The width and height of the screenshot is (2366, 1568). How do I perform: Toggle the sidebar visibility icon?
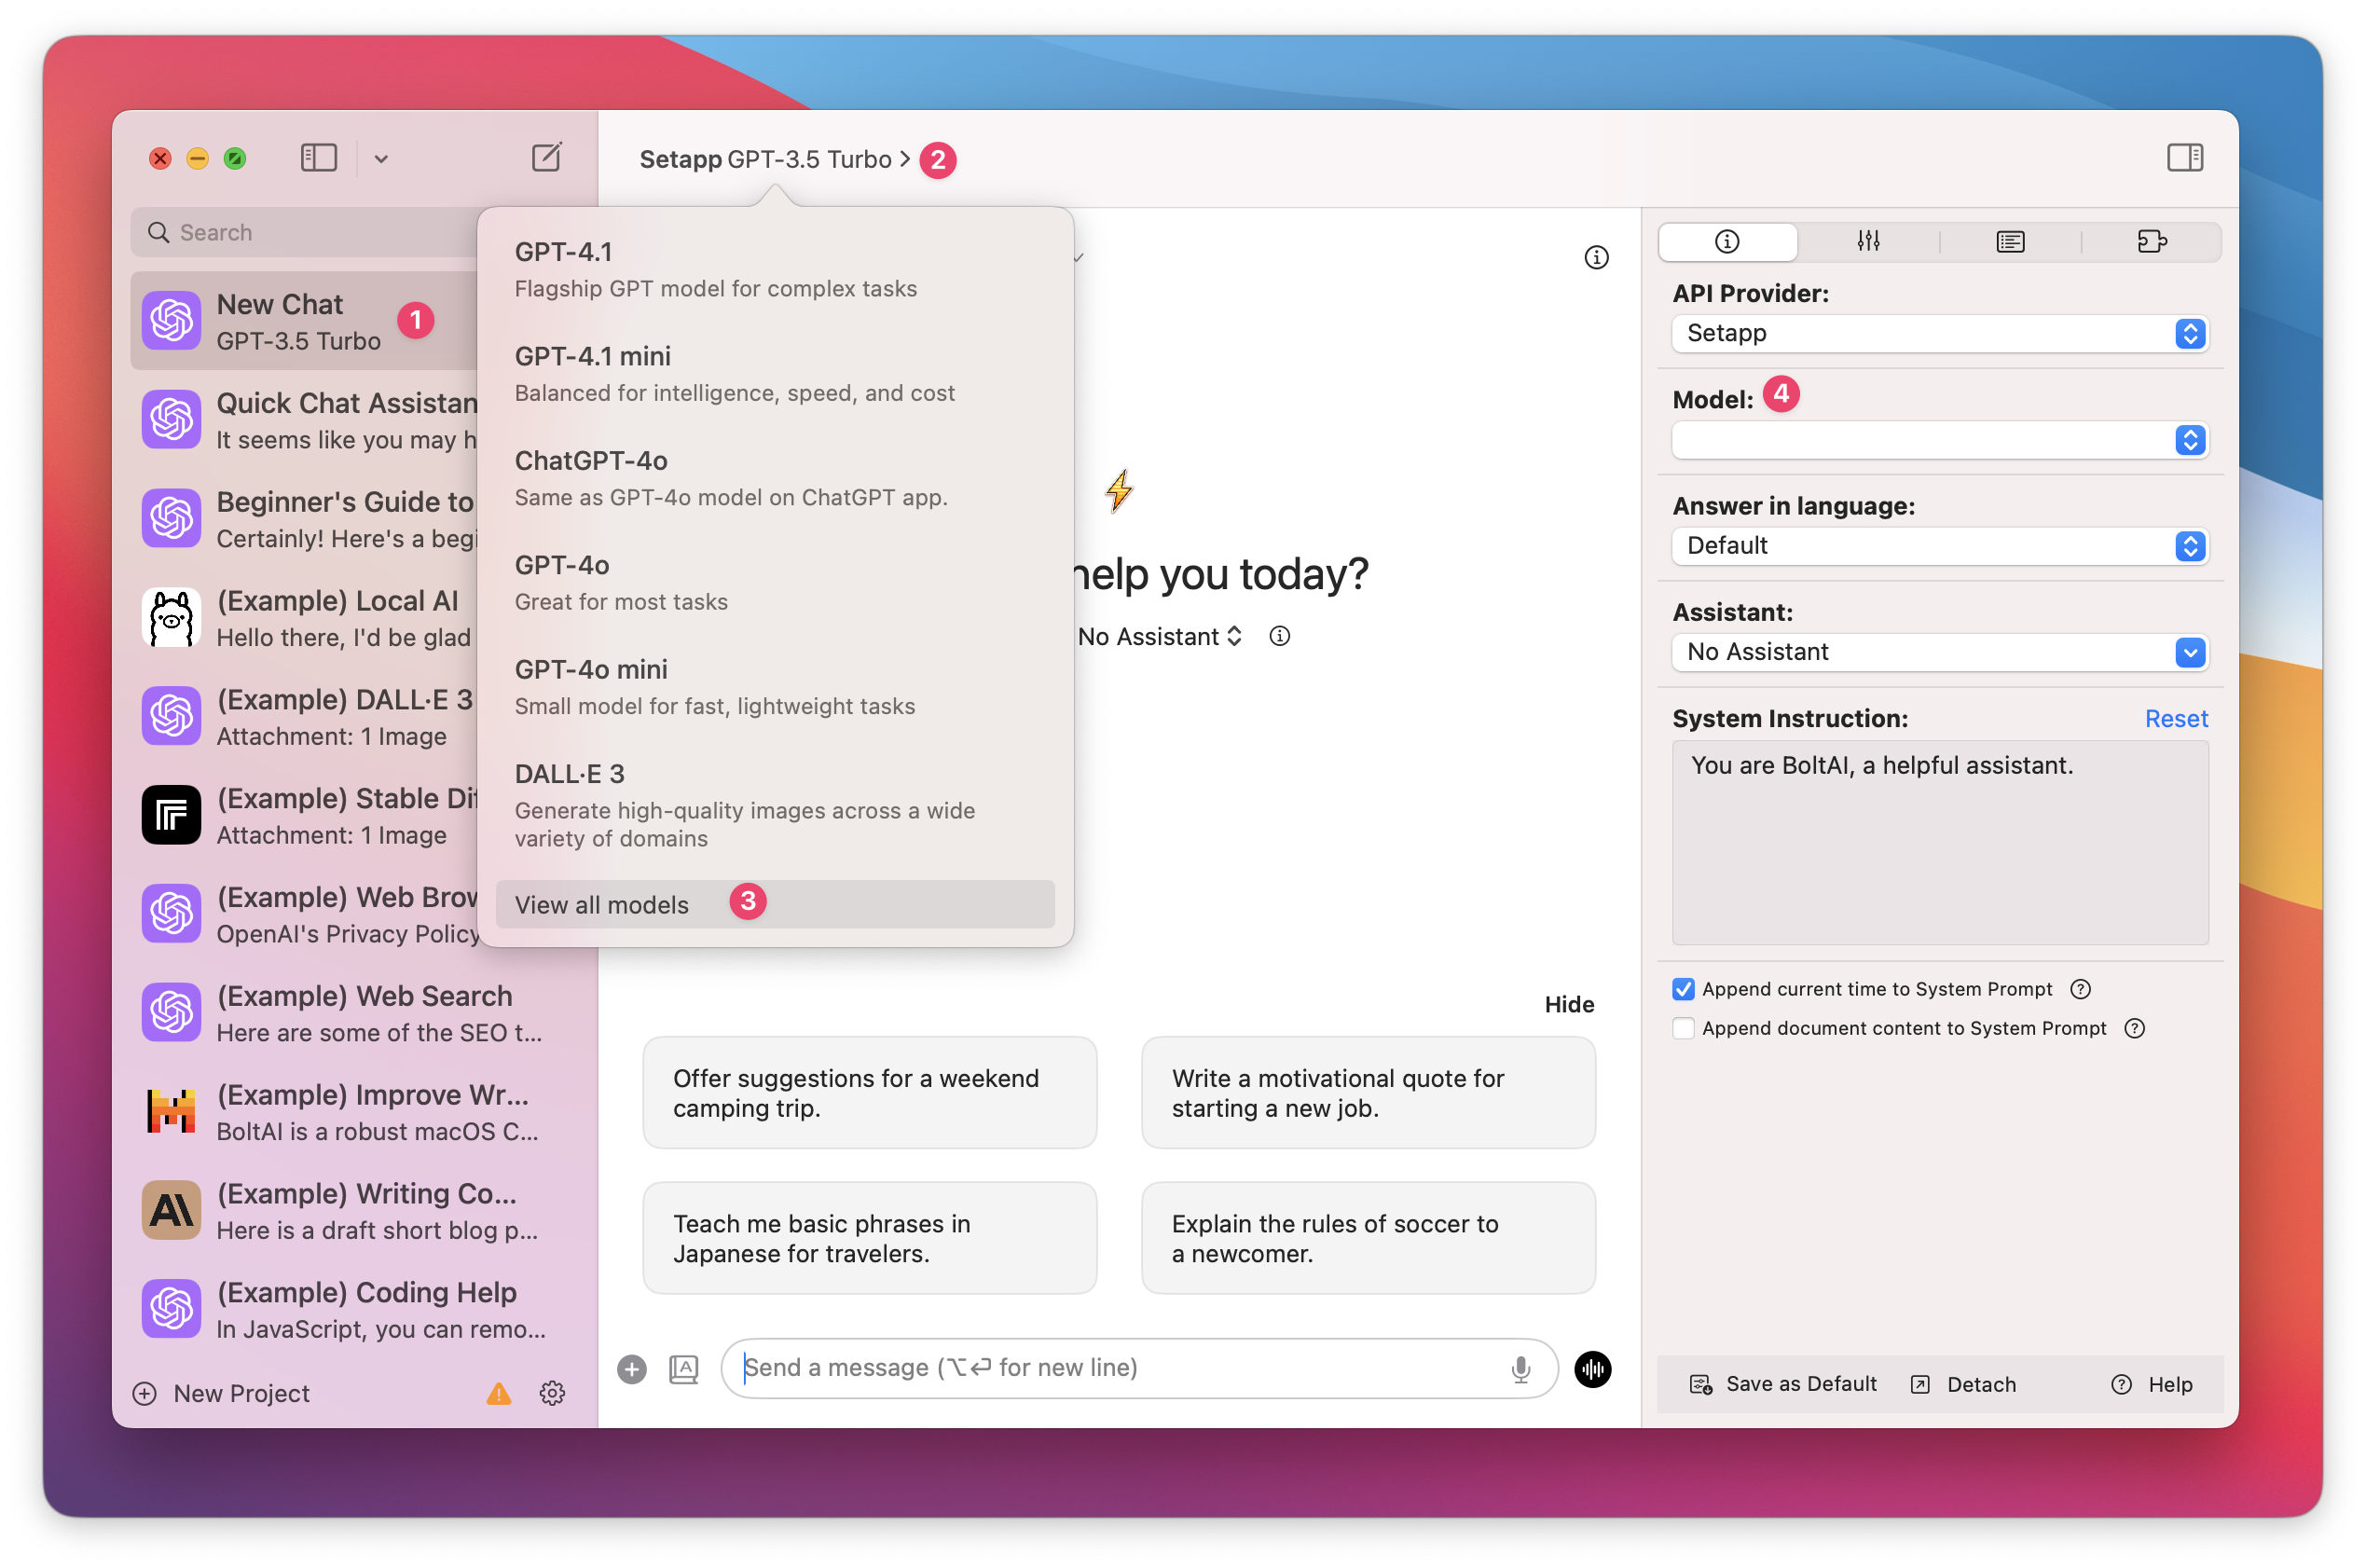[x=318, y=157]
